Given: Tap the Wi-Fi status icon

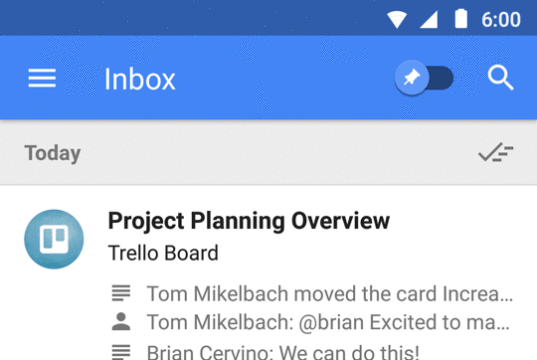Looking at the screenshot, I should [397, 20].
